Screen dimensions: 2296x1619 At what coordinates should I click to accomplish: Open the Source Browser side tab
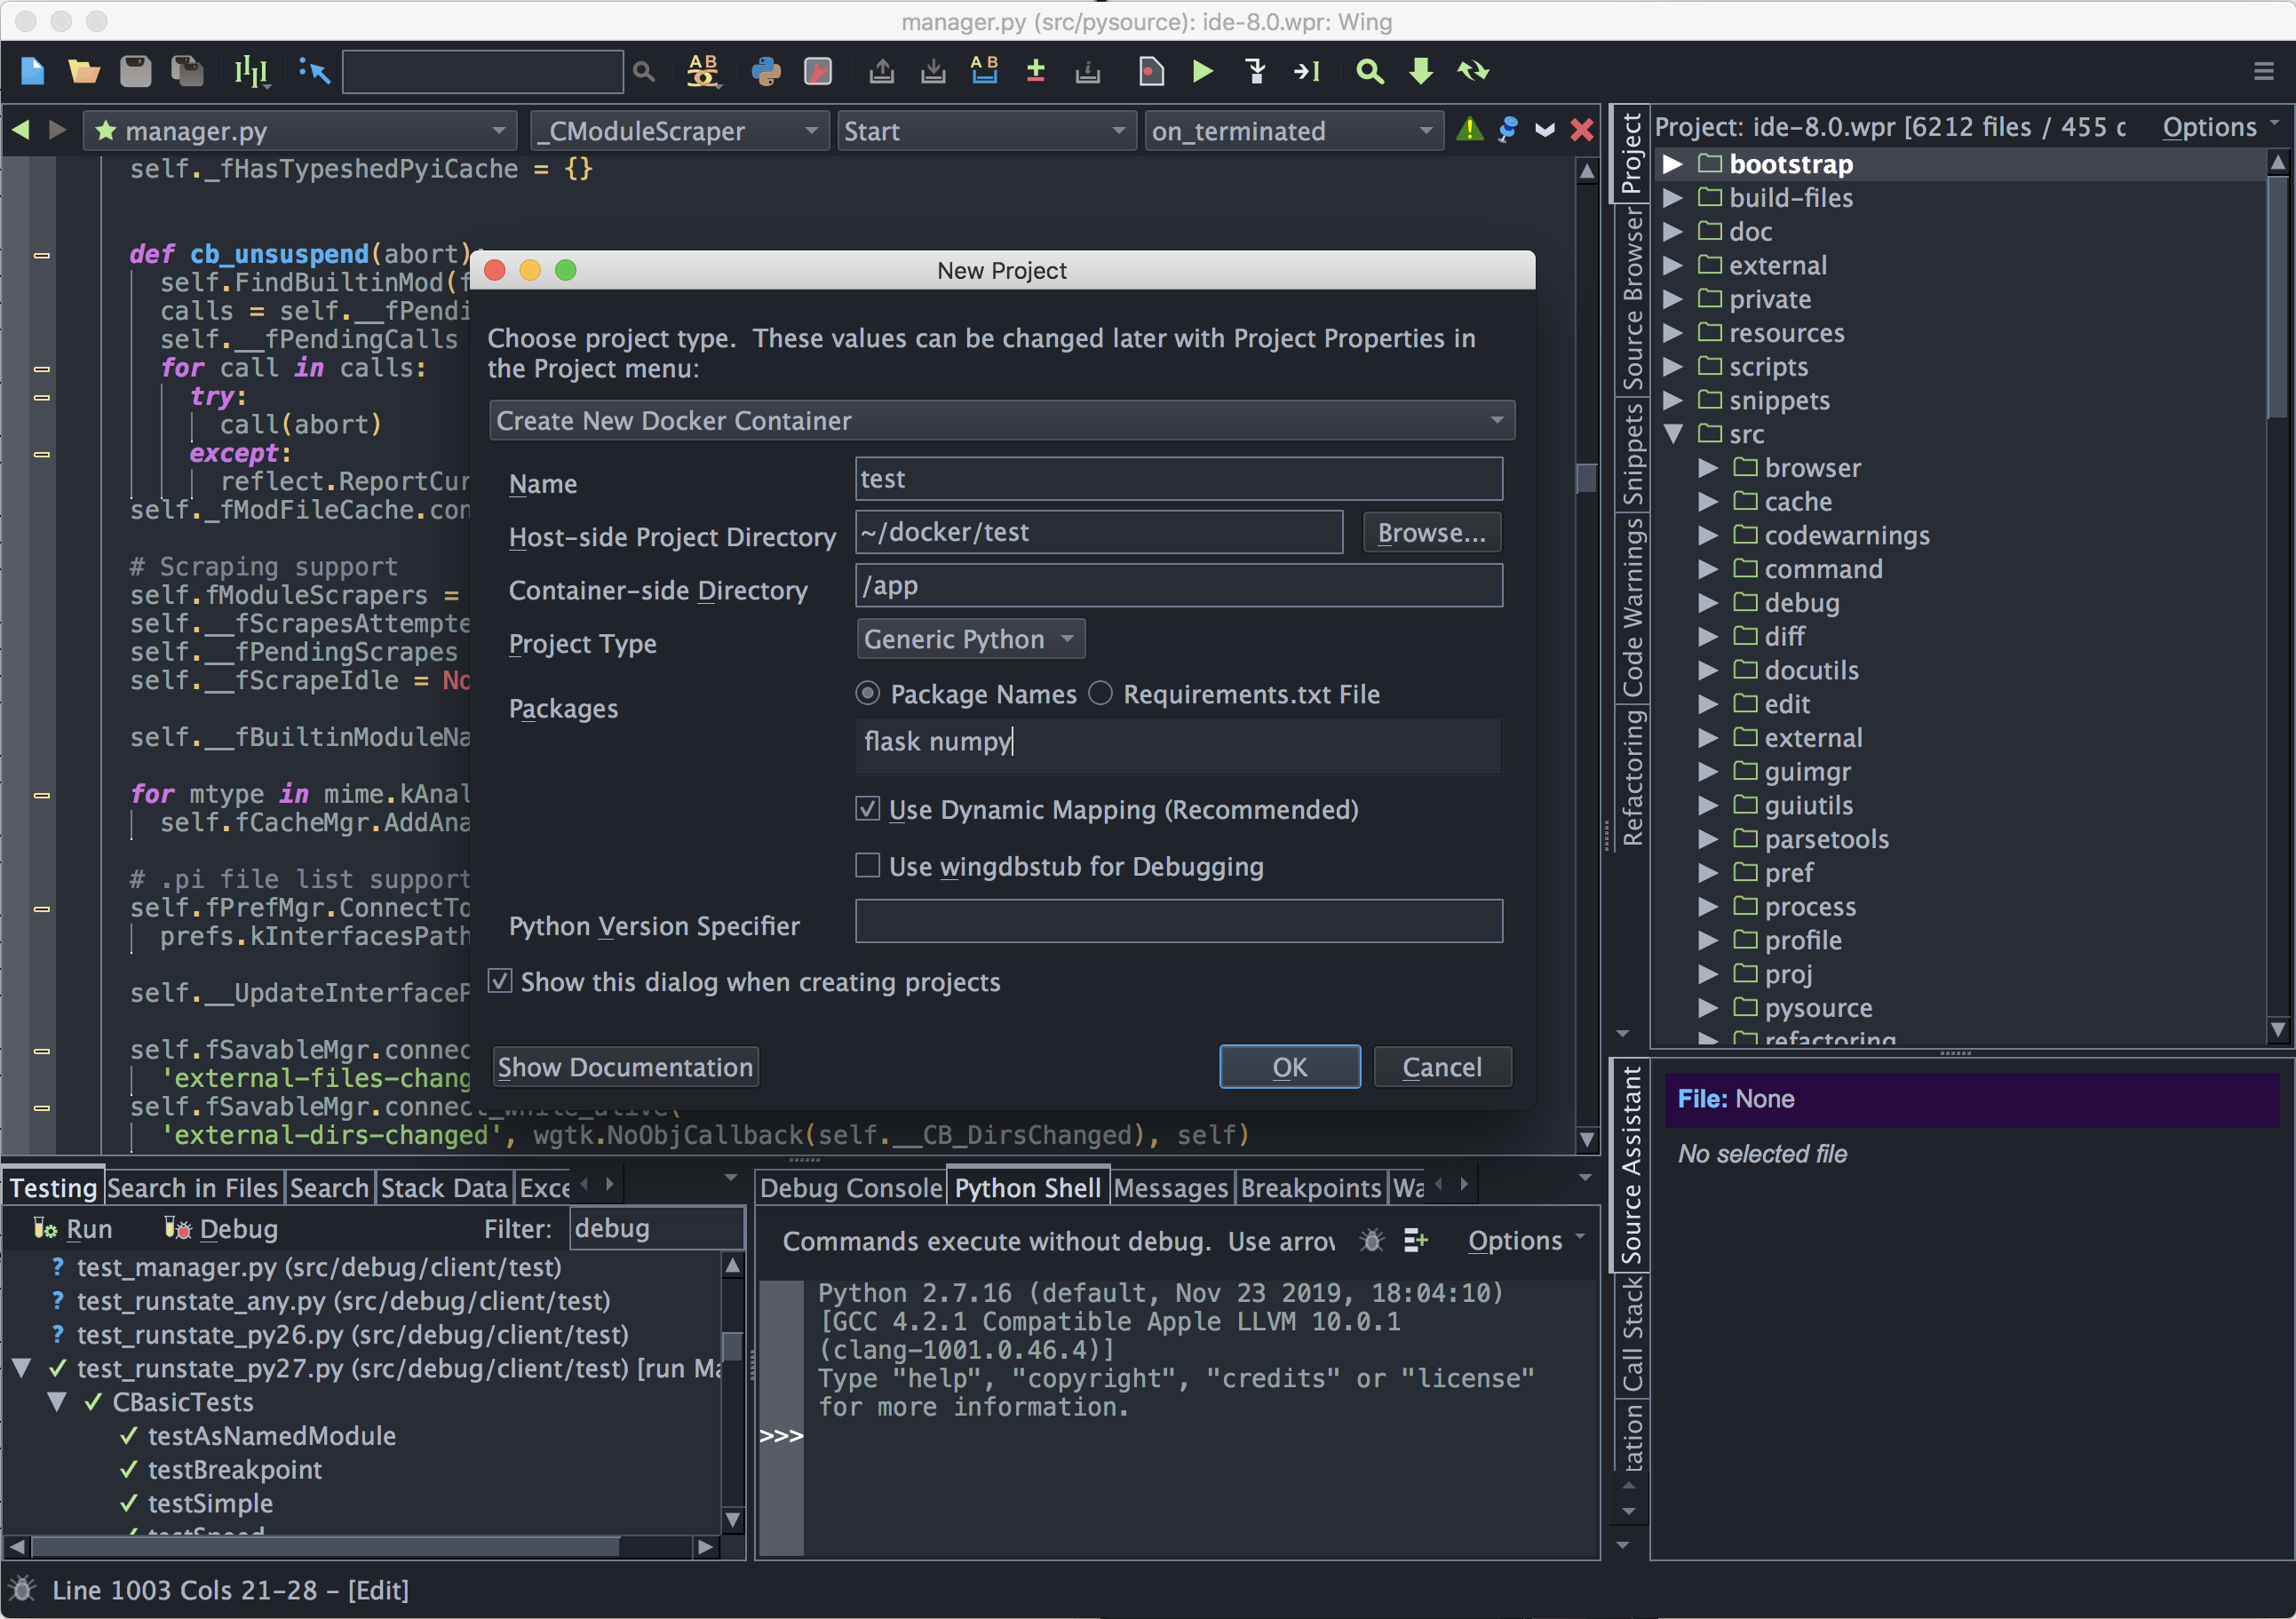[1632, 298]
